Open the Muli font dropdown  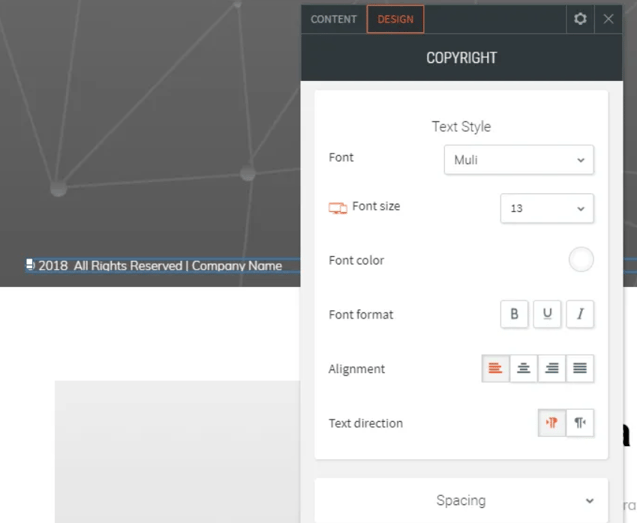click(518, 160)
